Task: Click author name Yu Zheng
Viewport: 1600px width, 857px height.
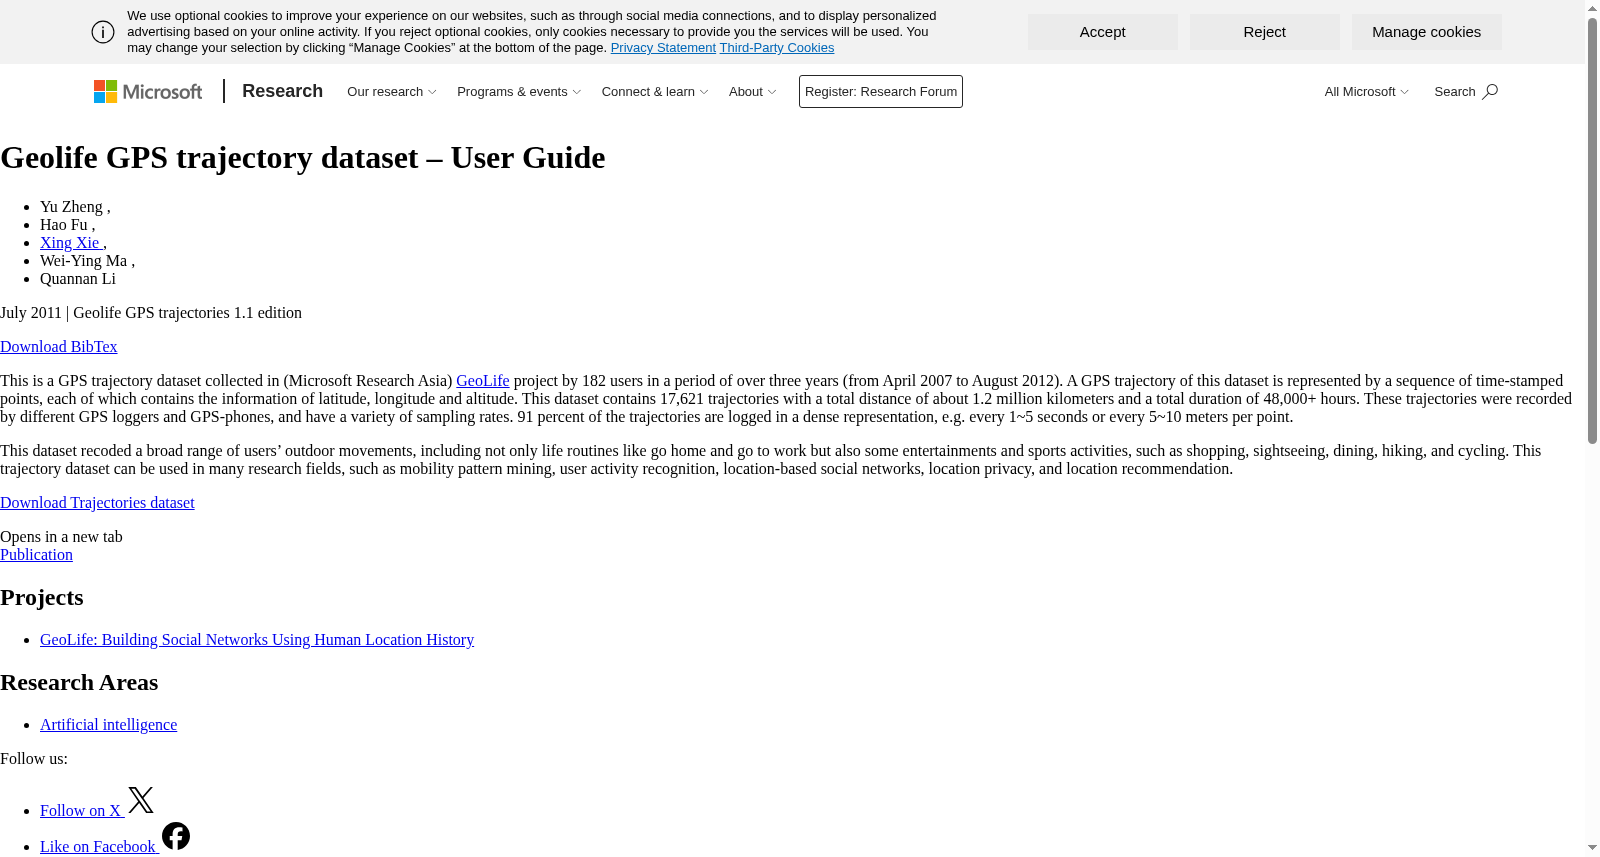Action: click(71, 207)
